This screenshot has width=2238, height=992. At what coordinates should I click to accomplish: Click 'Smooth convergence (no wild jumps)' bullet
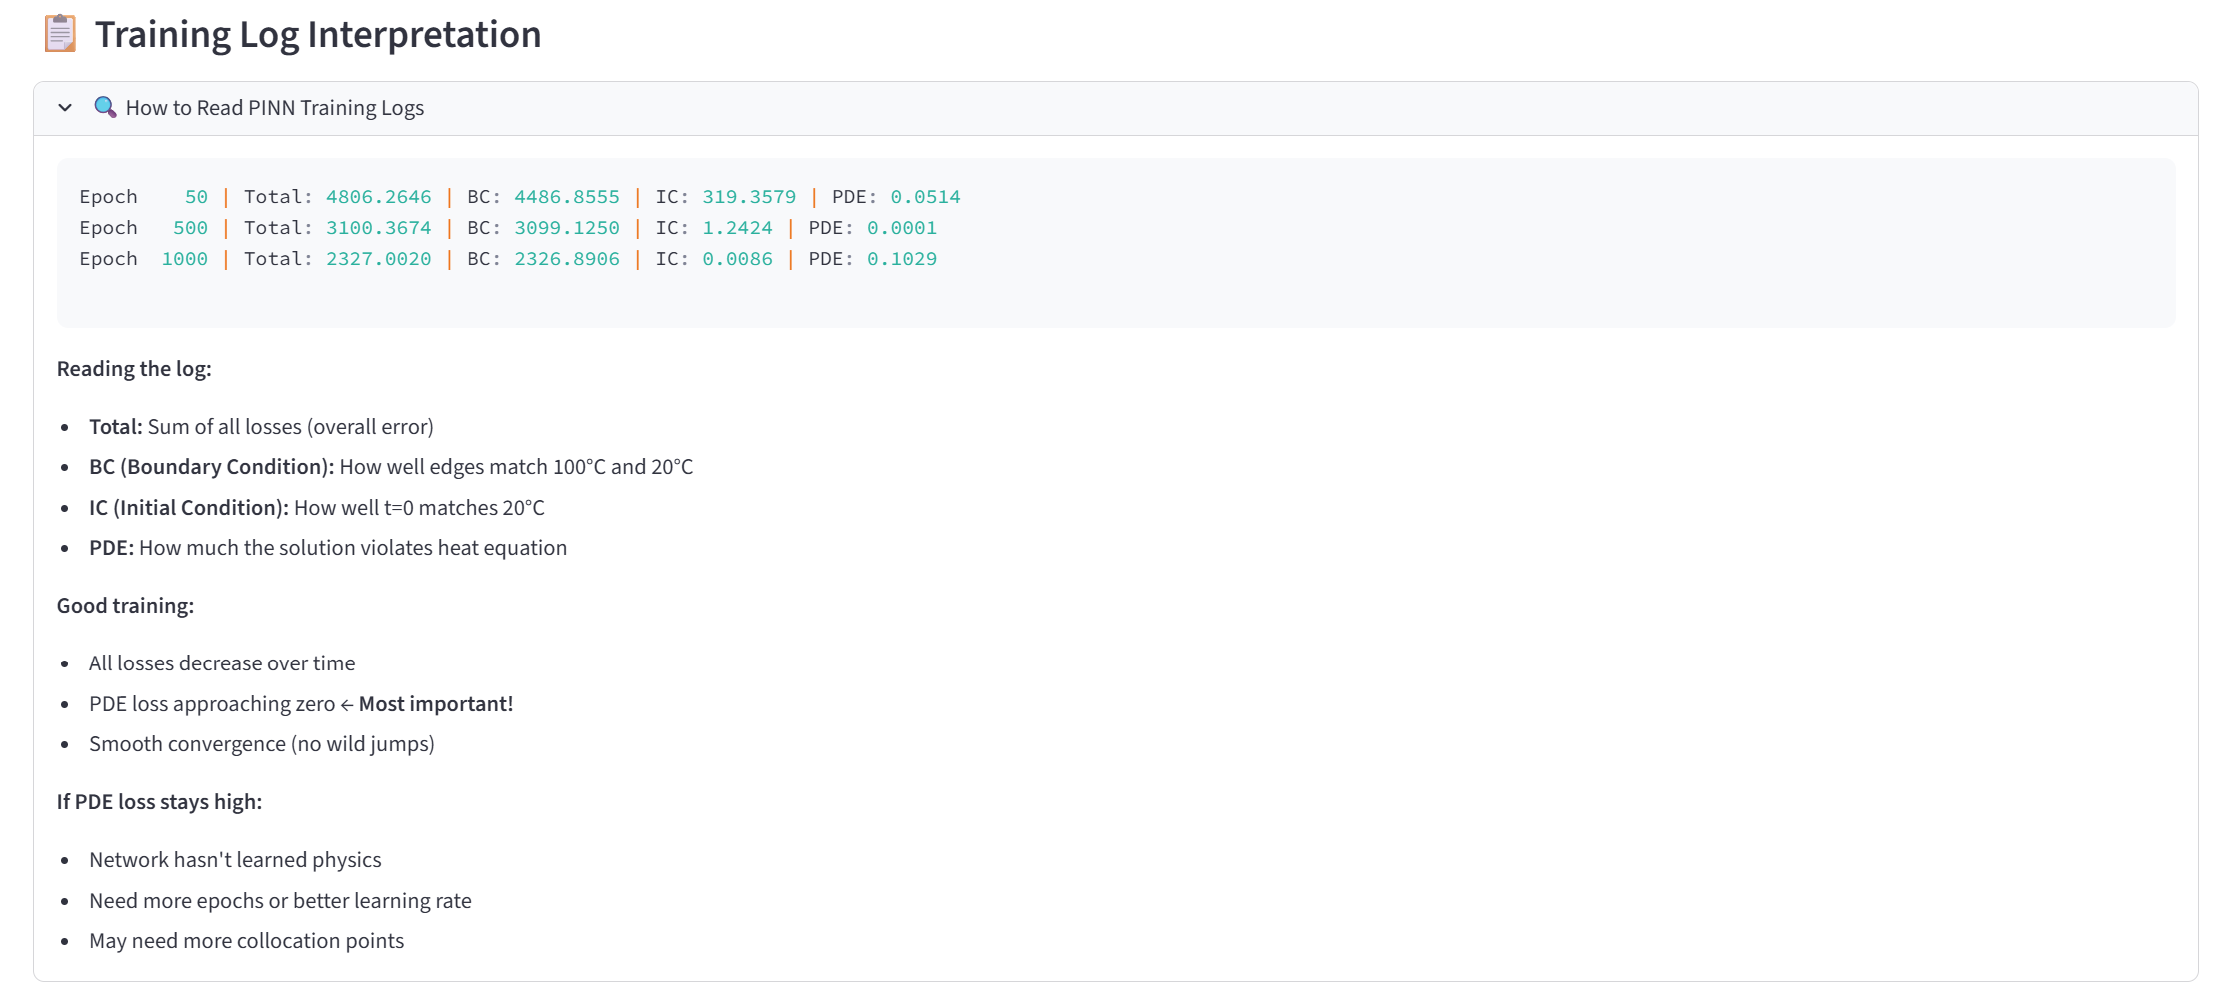tap(261, 744)
